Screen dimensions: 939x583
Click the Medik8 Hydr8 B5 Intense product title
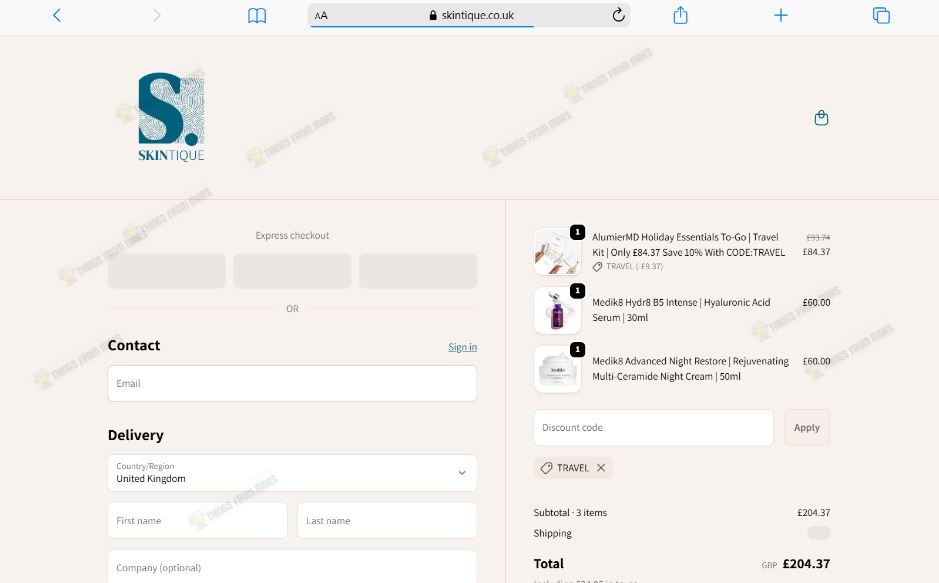click(681, 310)
